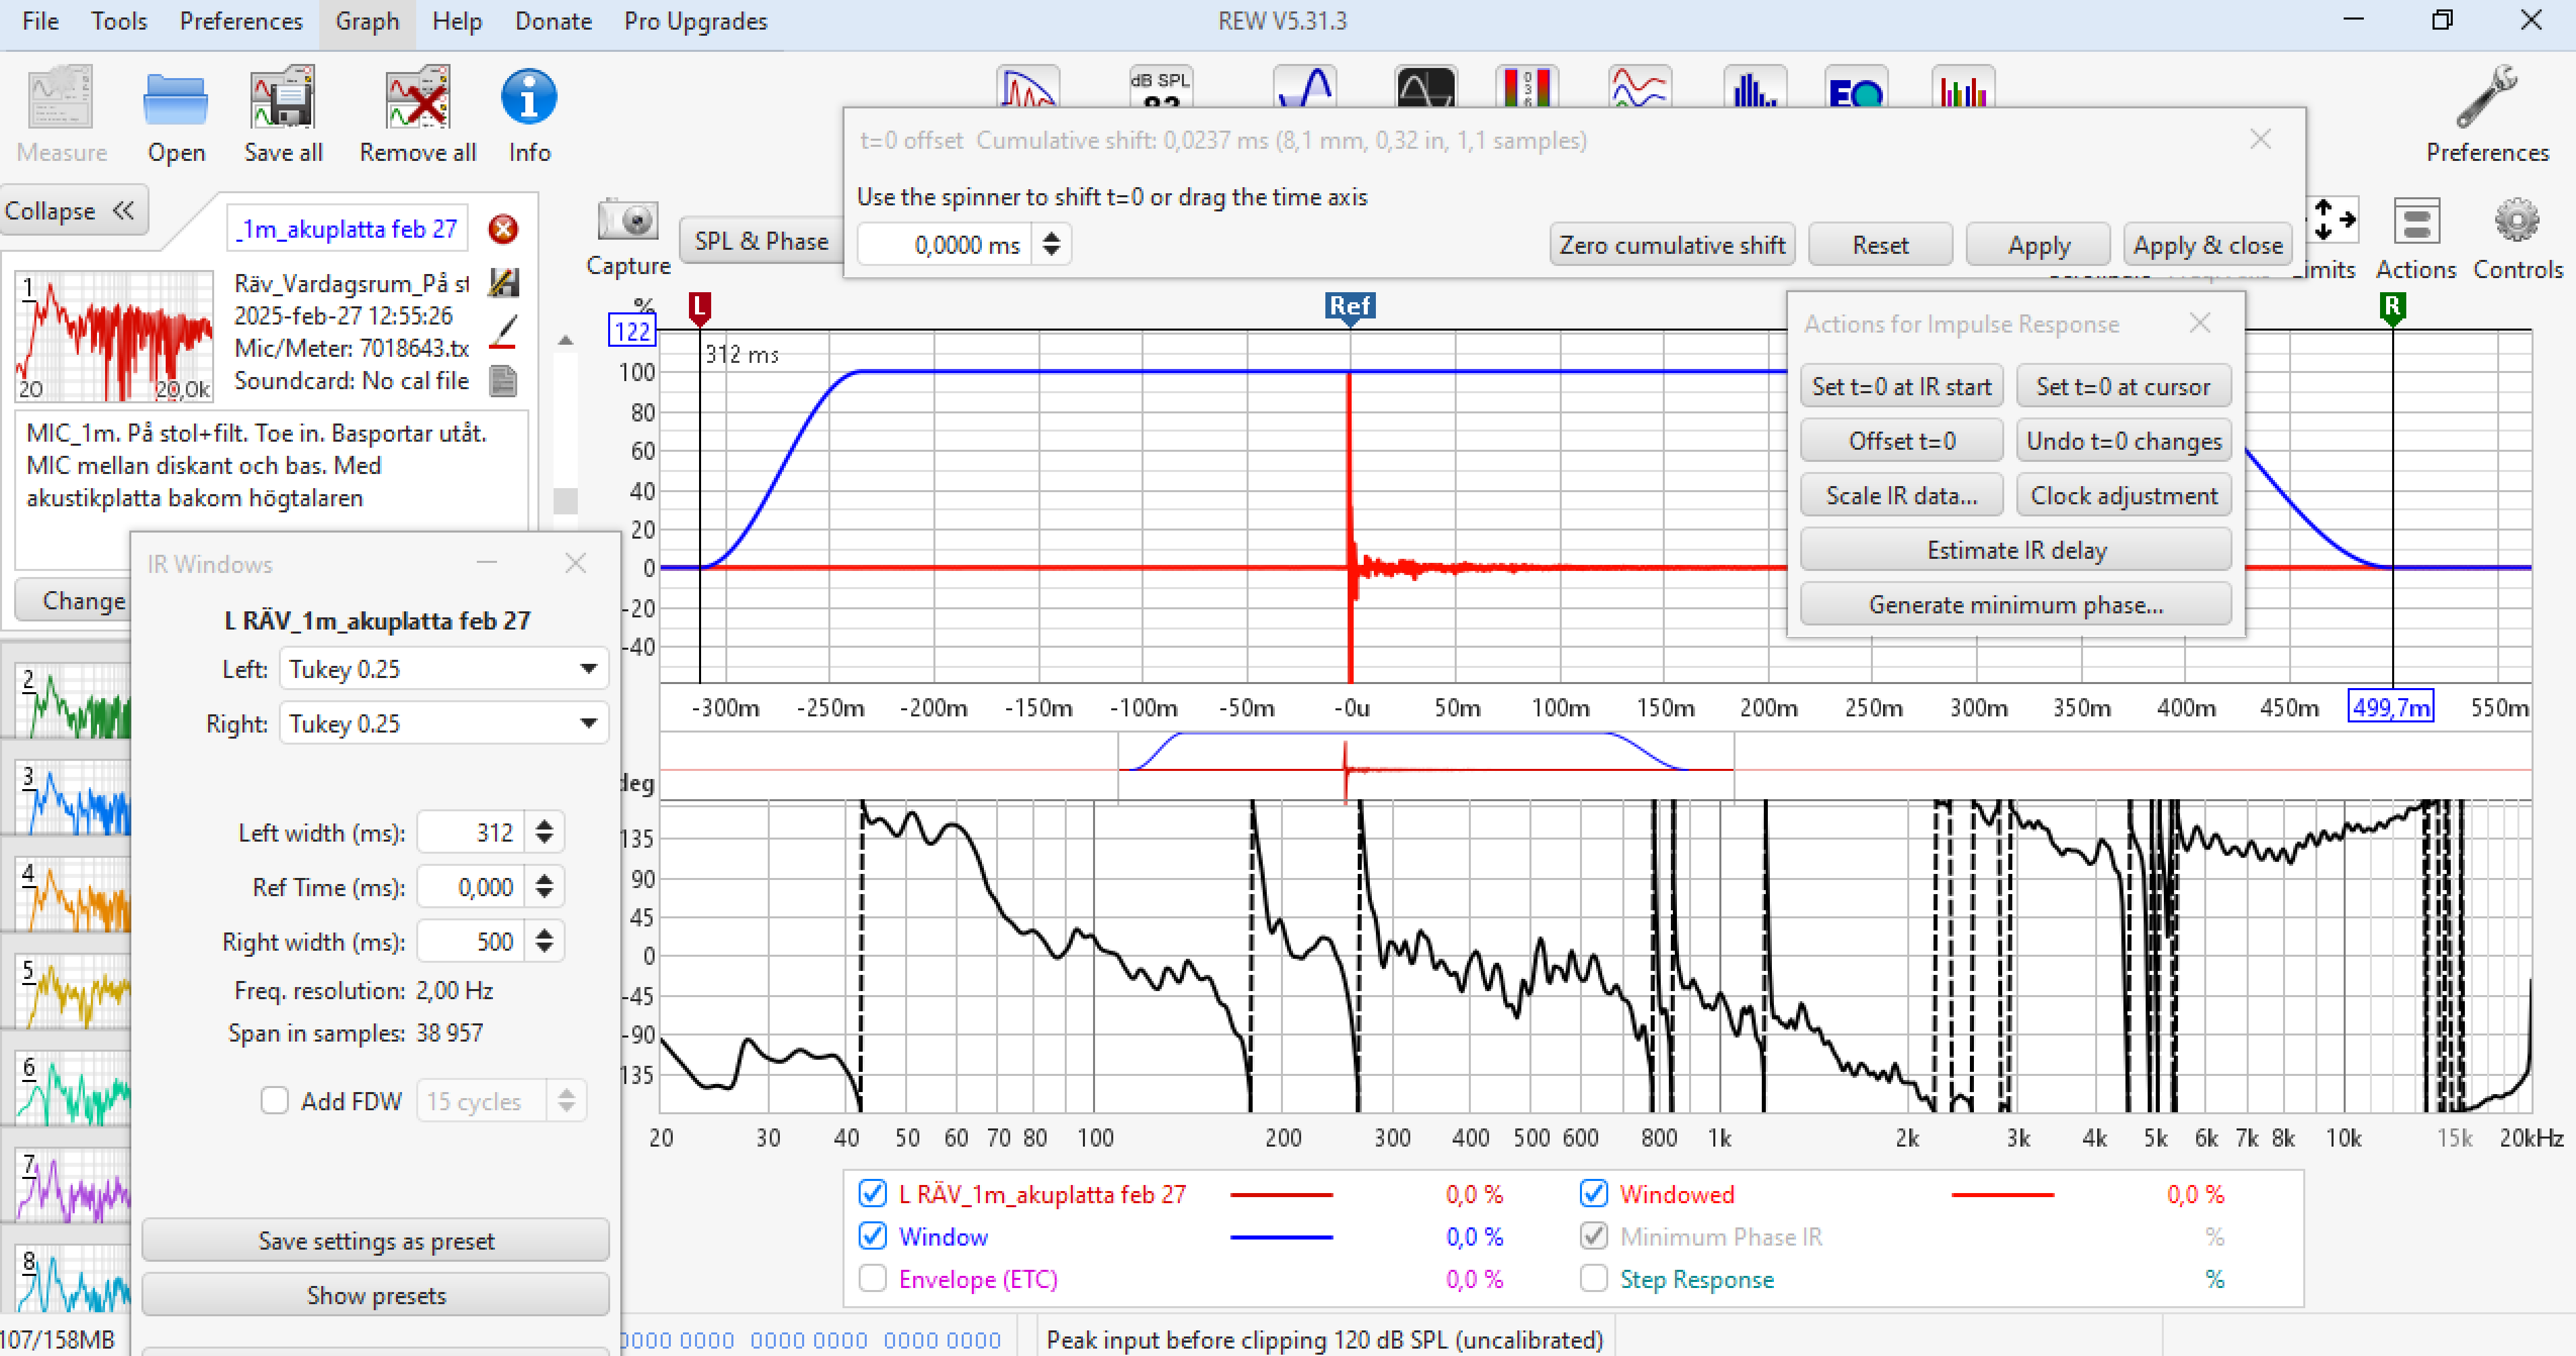Screen dimensions: 2576x1356
Task: Open the Left window type dropdown
Action: [443, 668]
